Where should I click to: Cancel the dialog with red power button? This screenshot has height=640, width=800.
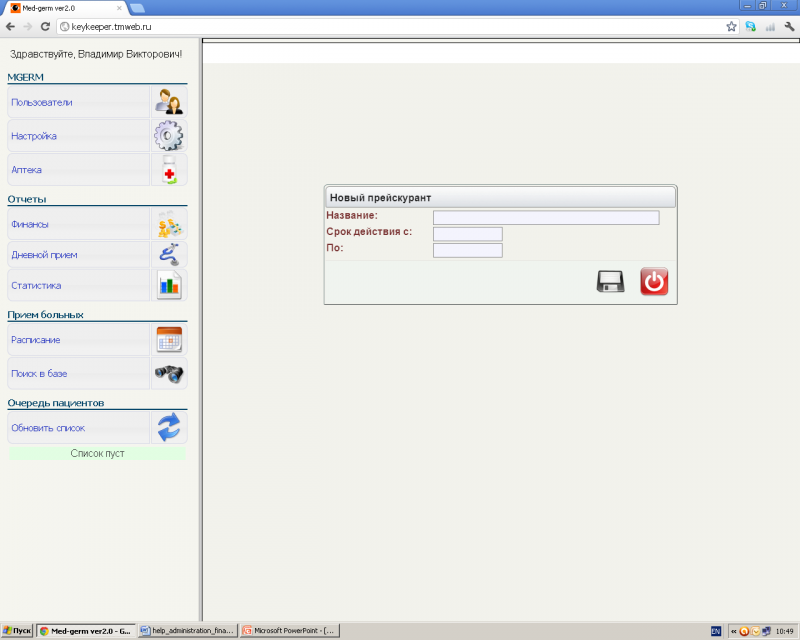coord(654,282)
